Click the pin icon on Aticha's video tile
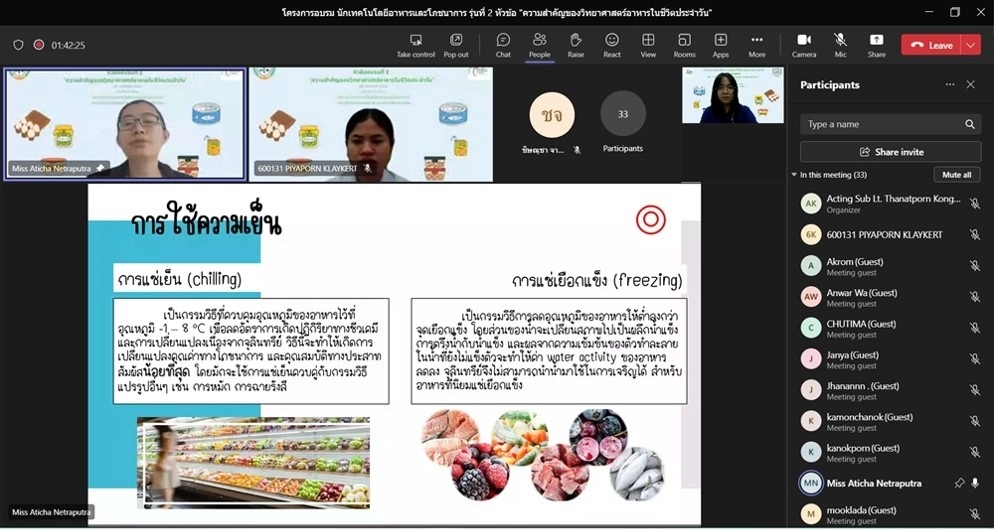 pyautogui.click(x=100, y=169)
